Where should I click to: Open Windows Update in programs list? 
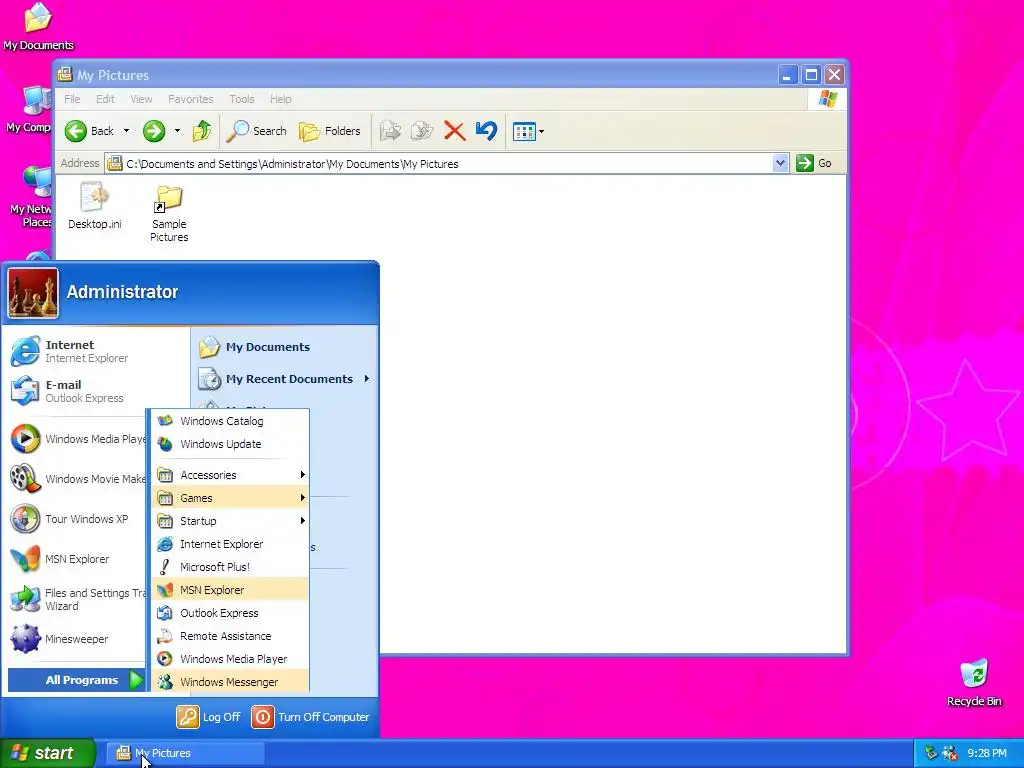[x=230, y=444]
